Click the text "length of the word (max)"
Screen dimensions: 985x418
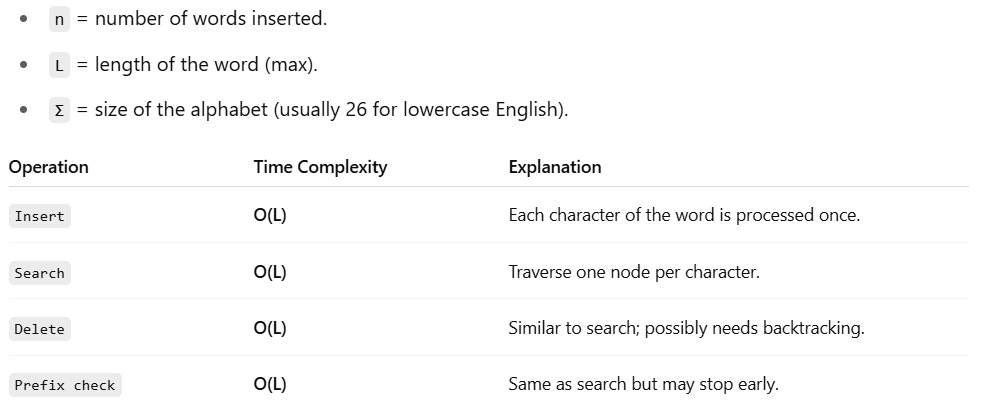pos(206,65)
